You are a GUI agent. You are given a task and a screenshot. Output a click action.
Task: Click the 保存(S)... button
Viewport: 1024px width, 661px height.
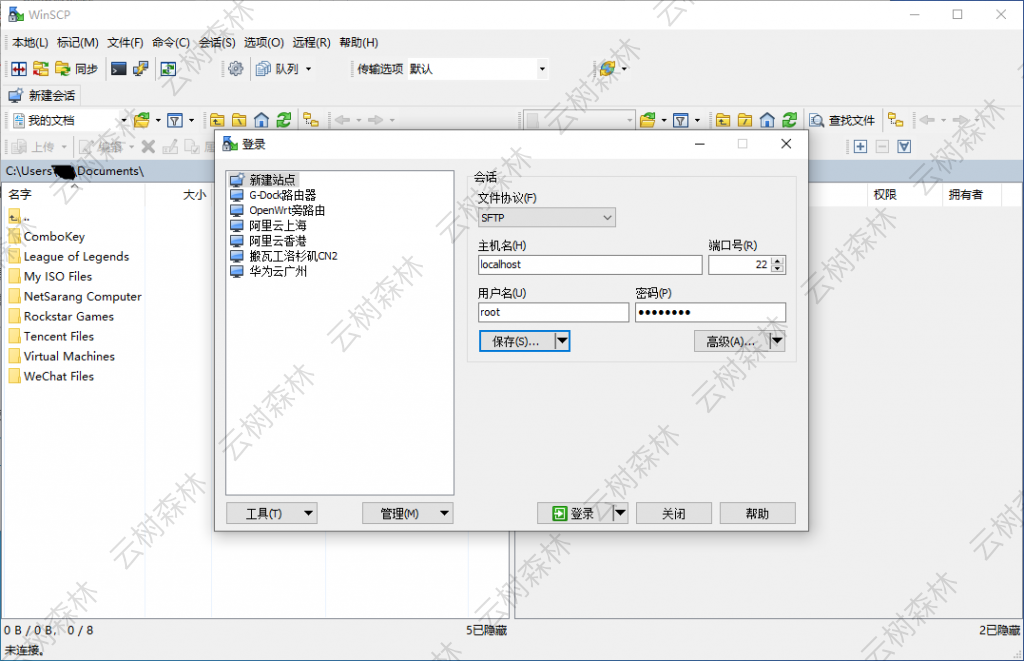[517, 341]
